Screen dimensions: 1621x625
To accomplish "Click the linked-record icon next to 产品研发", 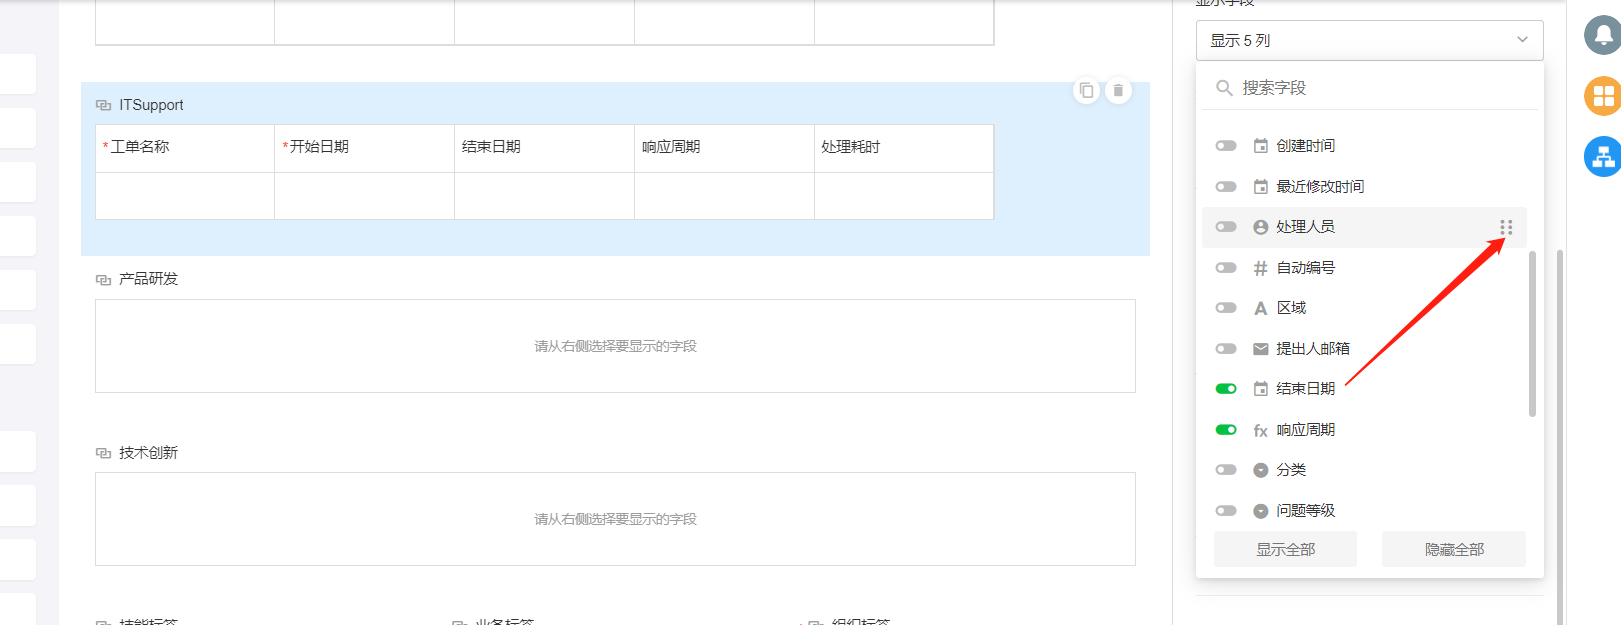I will (103, 279).
